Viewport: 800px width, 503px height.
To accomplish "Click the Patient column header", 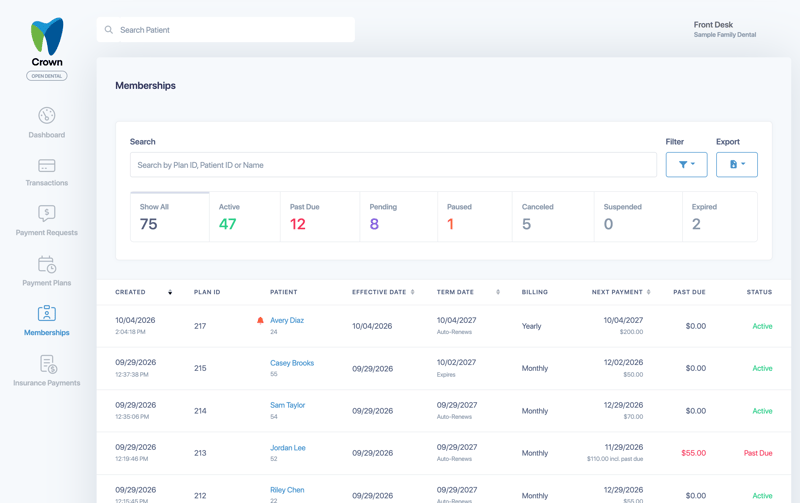I will tap(284, 292).
